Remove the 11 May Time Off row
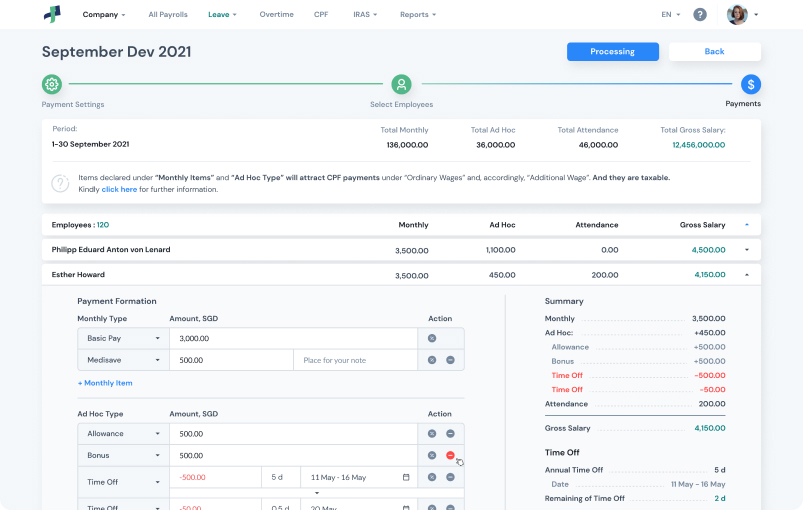803x510 pixels. pos(450,477)
